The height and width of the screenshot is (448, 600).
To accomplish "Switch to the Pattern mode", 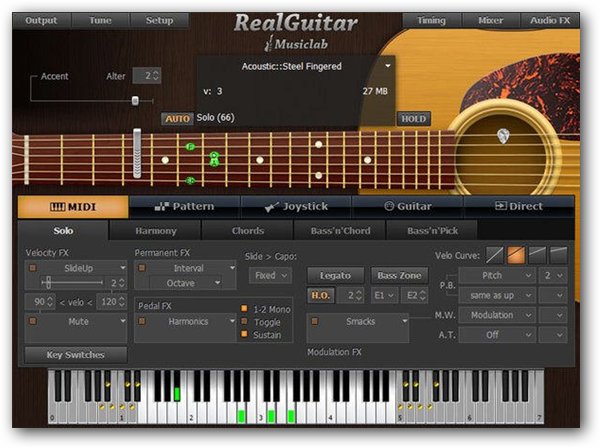I will (x=184, y=207).
